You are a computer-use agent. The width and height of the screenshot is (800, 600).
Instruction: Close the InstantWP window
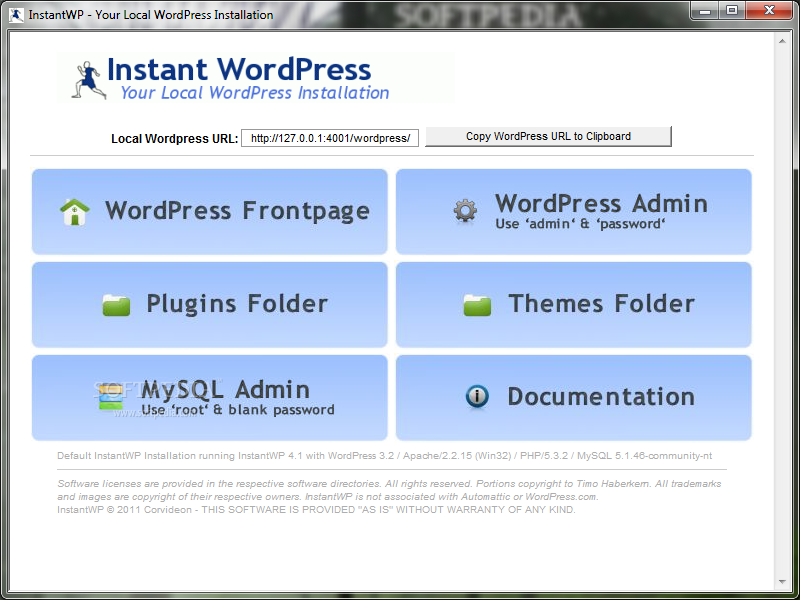769,10
